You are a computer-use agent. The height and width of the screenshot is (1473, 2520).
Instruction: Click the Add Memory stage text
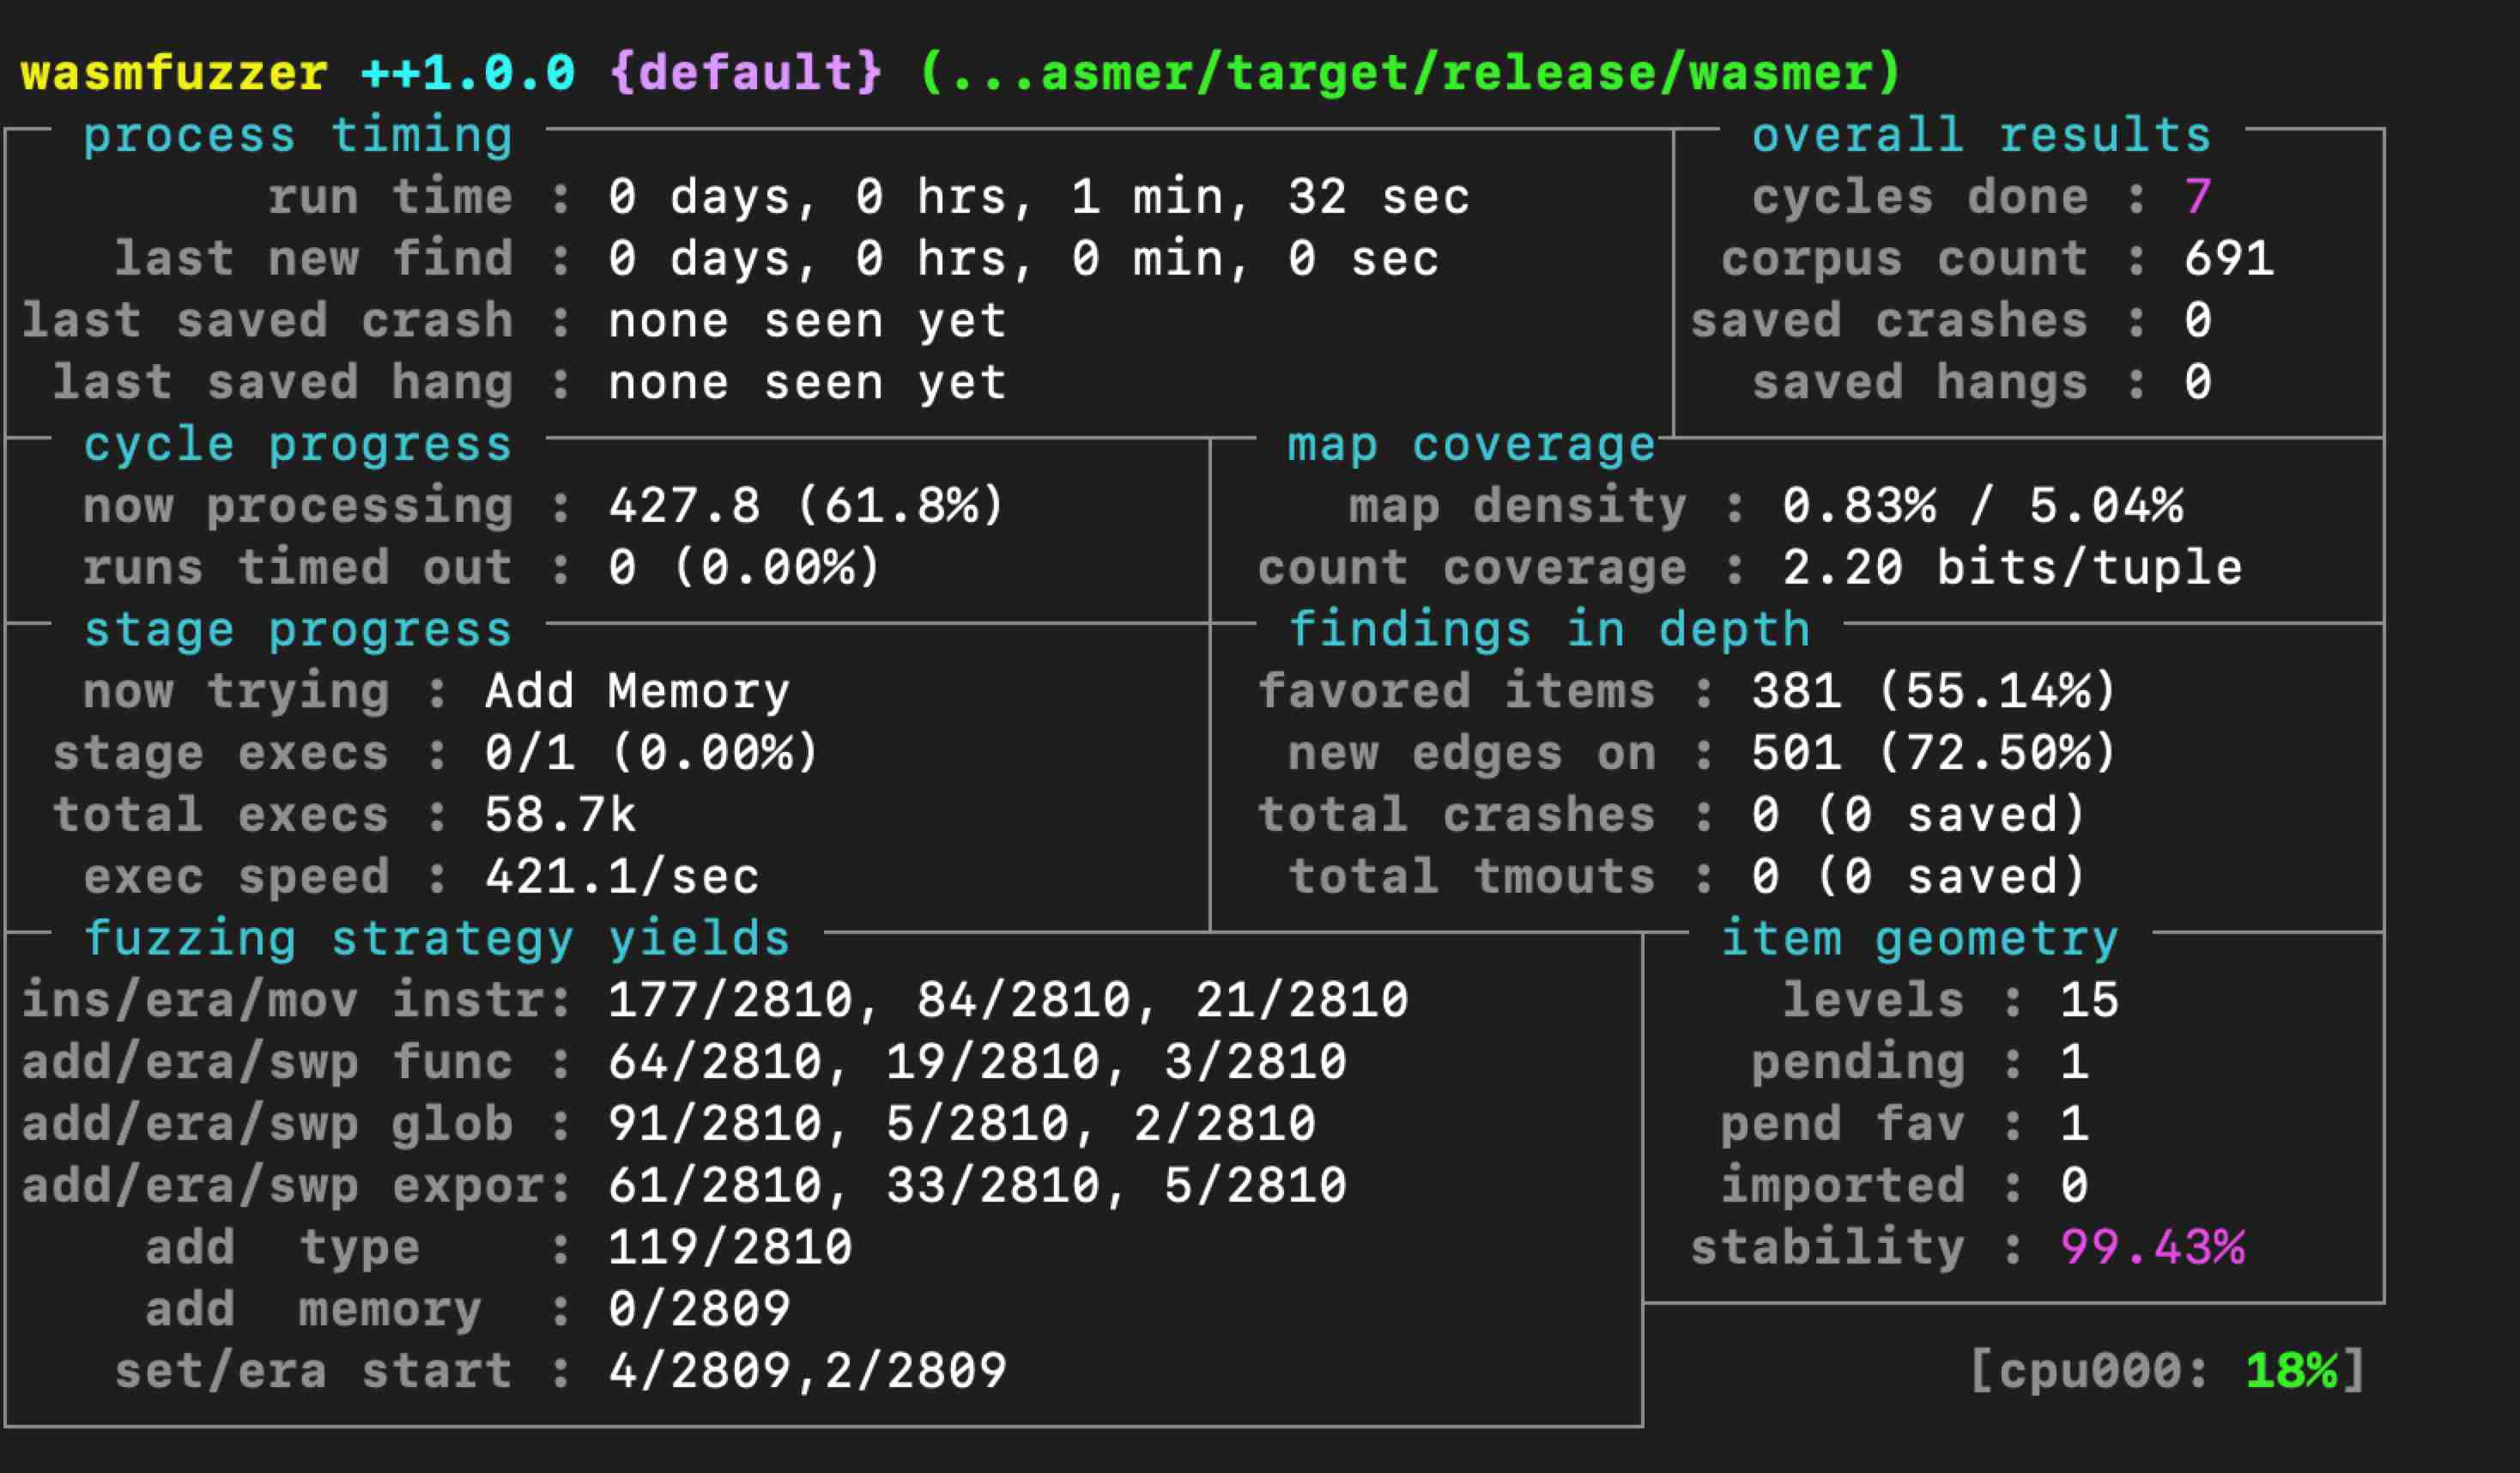[637, 692]
